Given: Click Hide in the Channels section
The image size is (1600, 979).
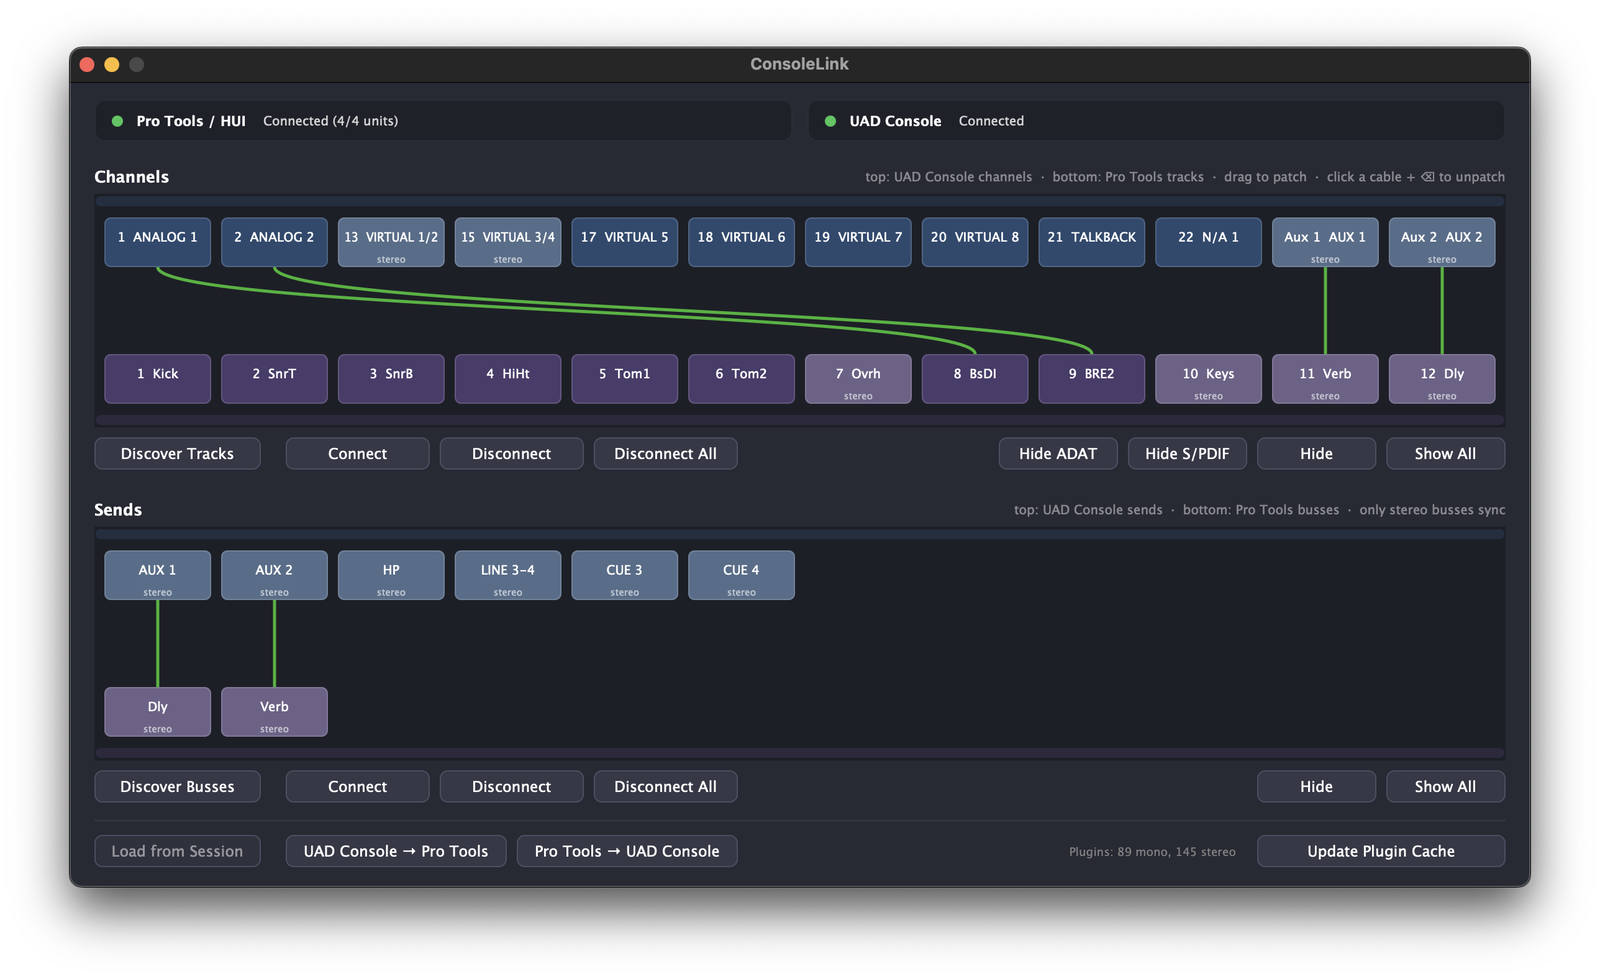Looking at the screenshot, I should [1316, 453].
